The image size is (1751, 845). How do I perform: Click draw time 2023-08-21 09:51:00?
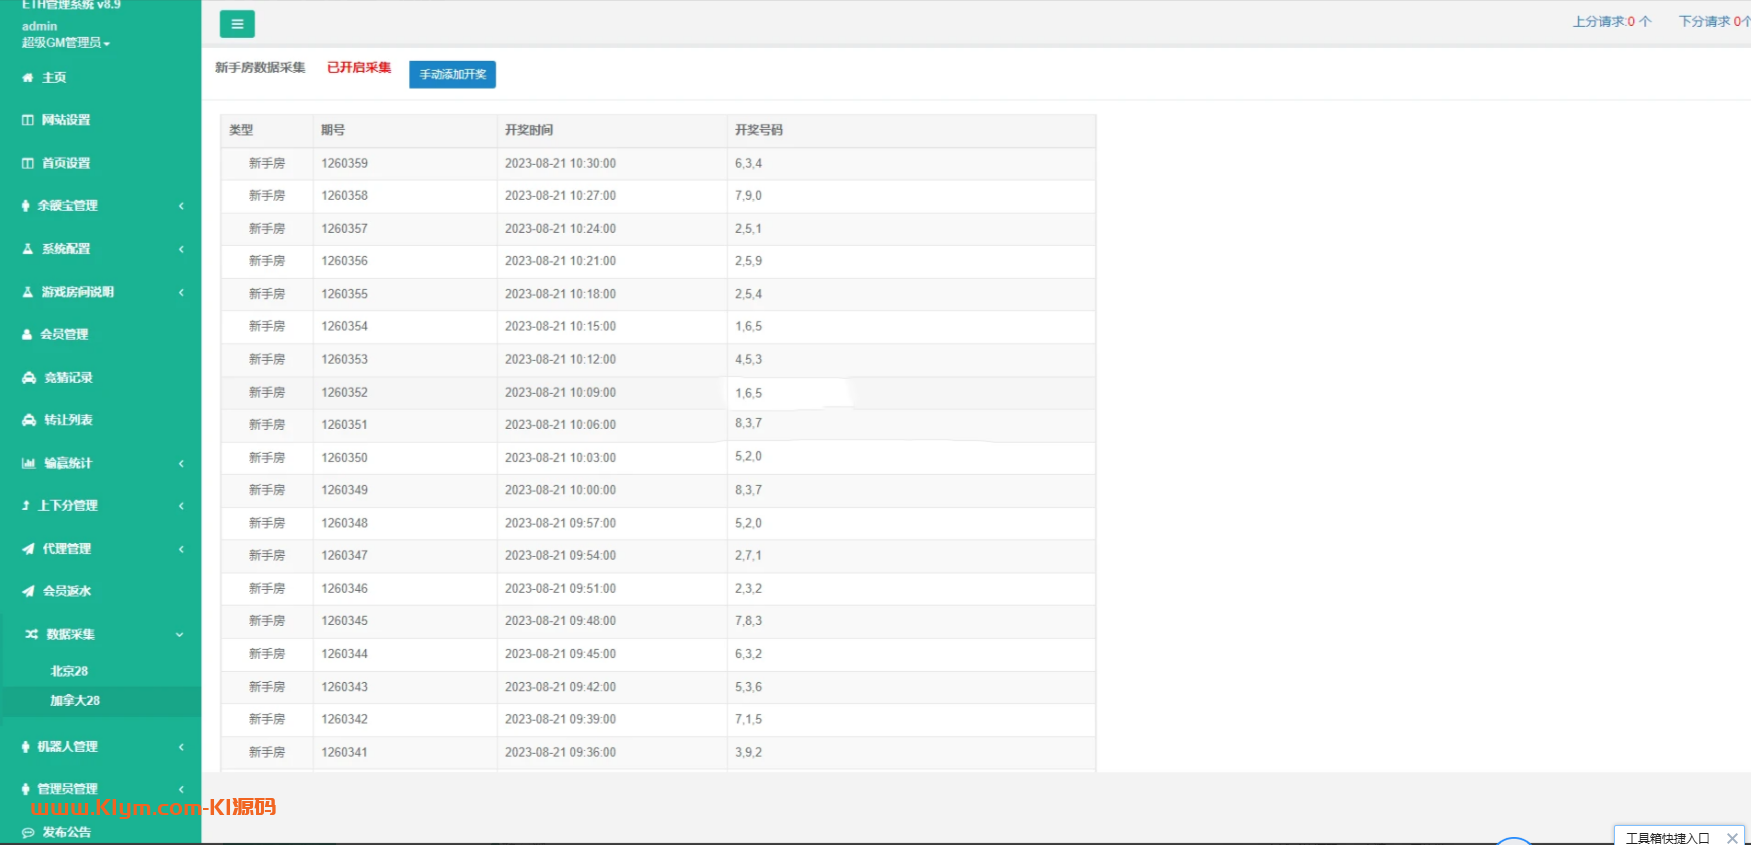point(561,588)
